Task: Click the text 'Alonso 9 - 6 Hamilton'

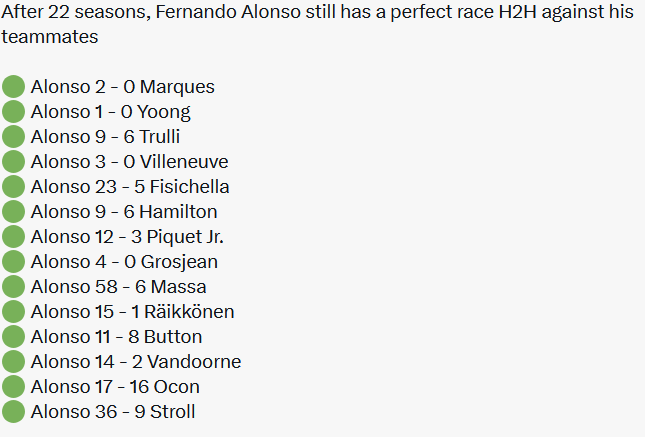Action: [x=124, y=212]
